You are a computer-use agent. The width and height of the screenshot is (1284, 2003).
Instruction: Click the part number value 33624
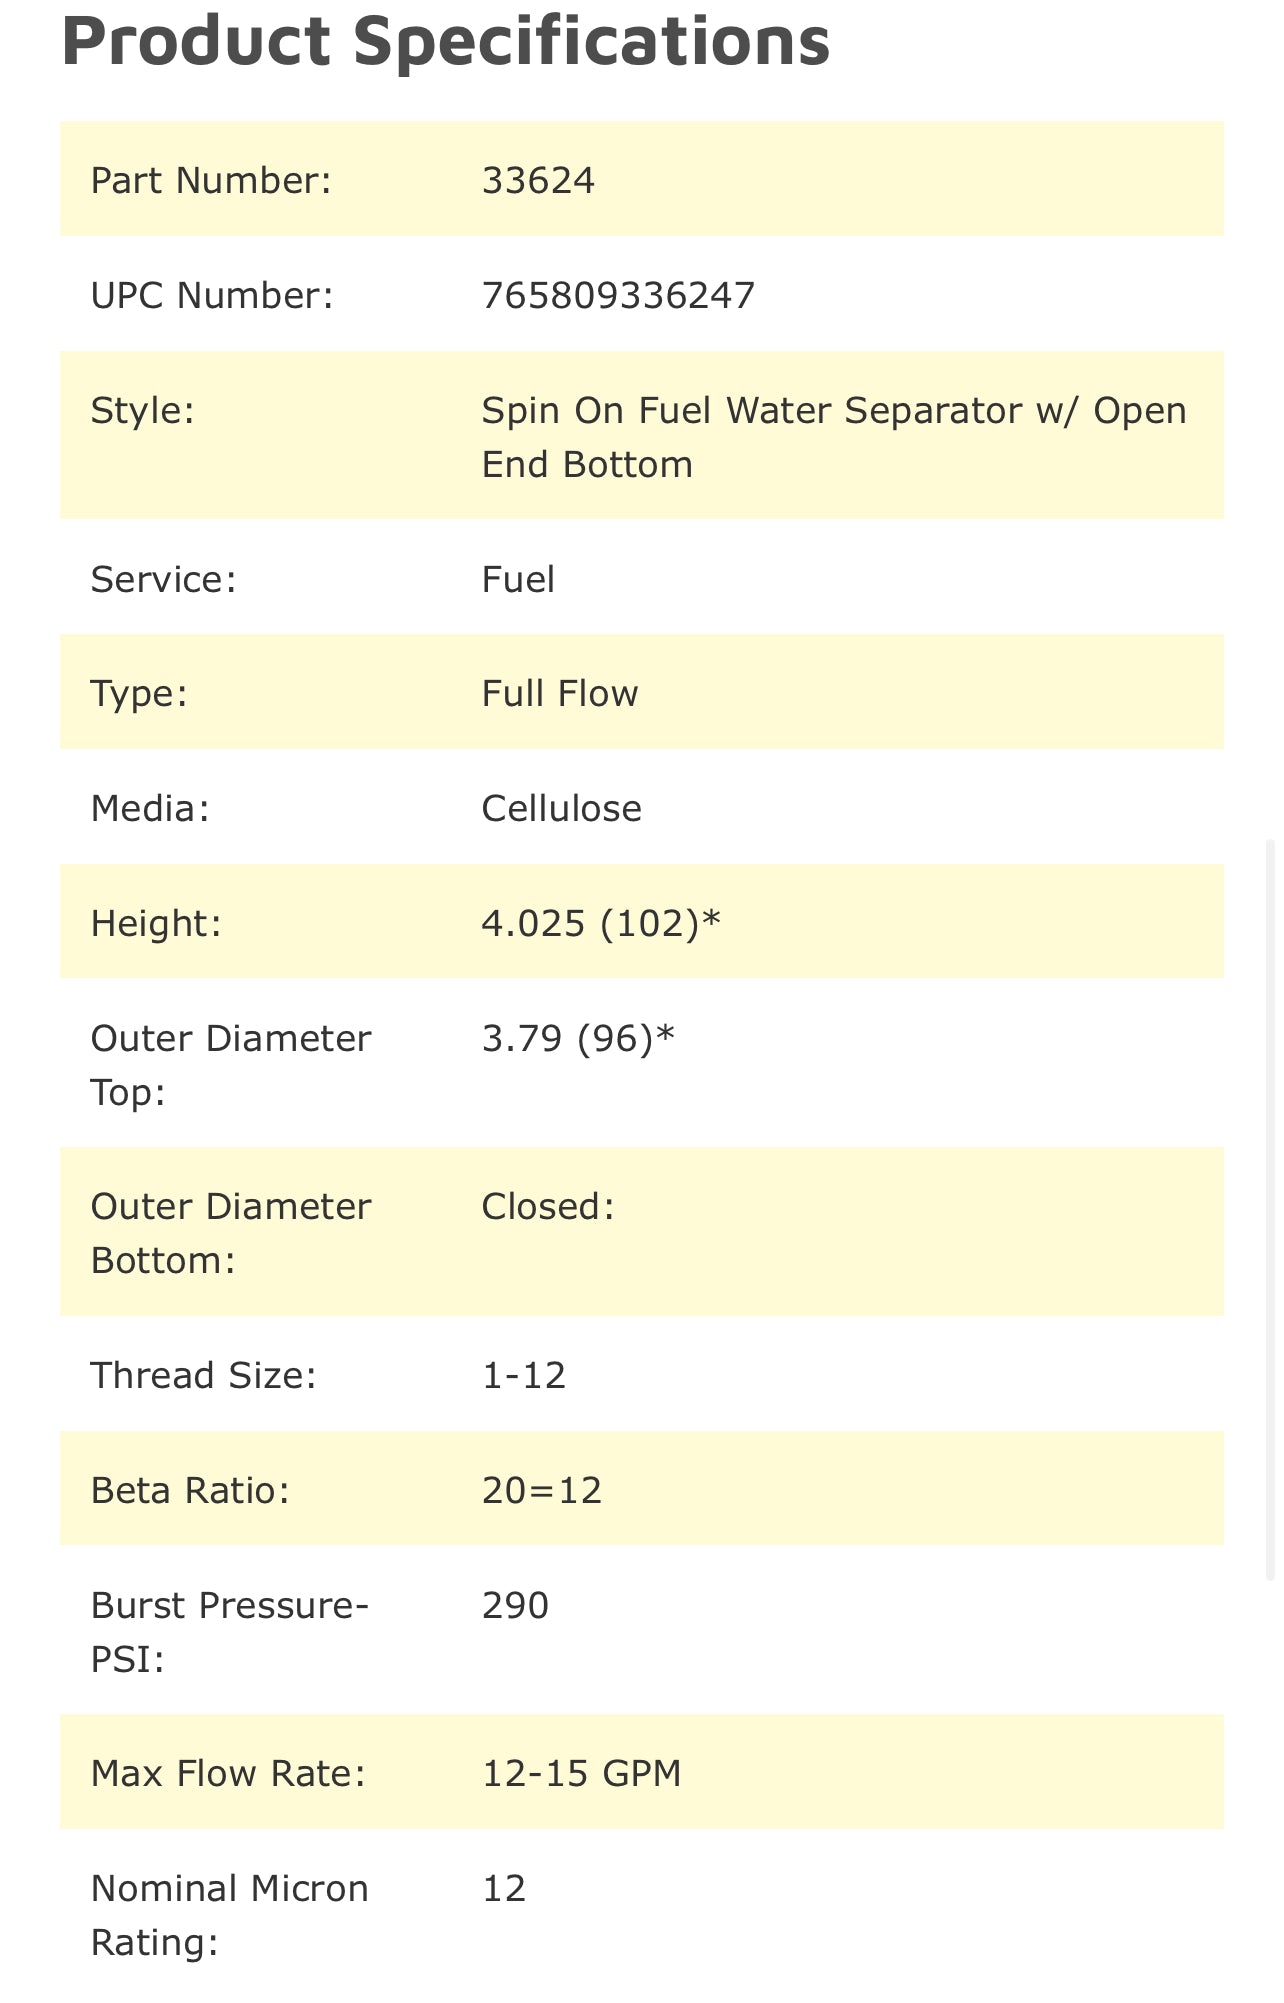coord(538,181)
